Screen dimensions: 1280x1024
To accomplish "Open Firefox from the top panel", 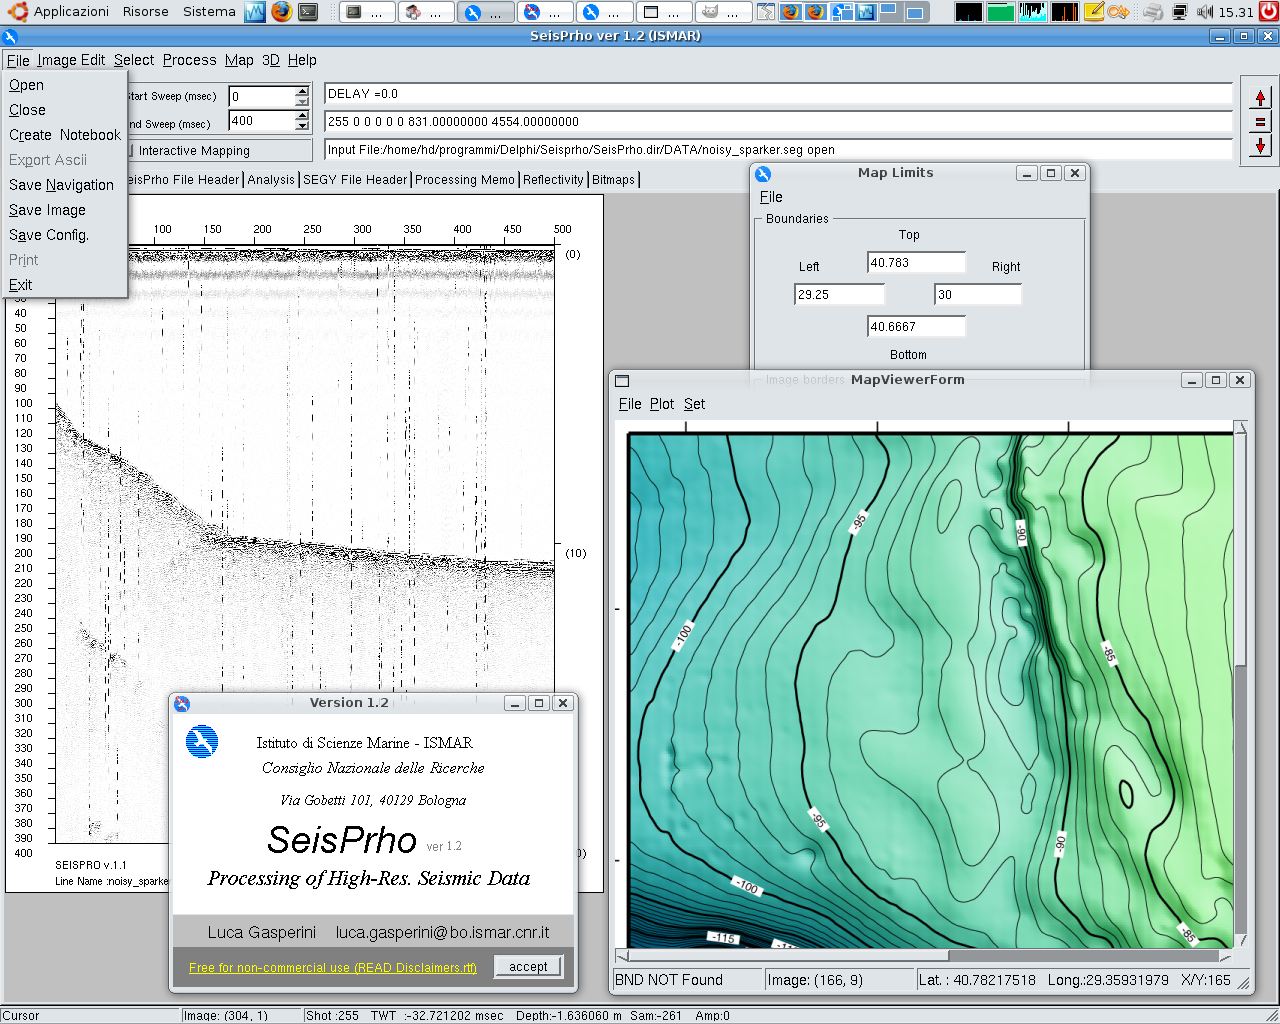I will point(282,12).
